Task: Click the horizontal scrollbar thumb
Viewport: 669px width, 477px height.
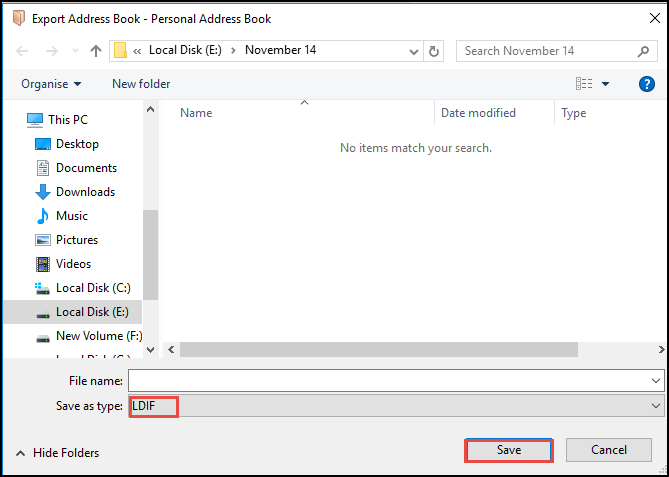Action: [379, 349]
